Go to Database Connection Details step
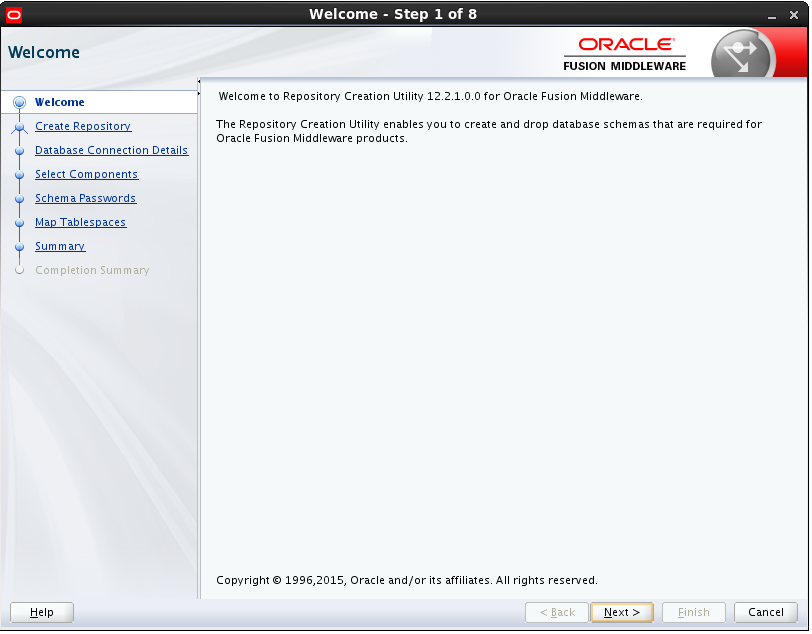Viewport: 812px width, 634px height. click(111, 150)
